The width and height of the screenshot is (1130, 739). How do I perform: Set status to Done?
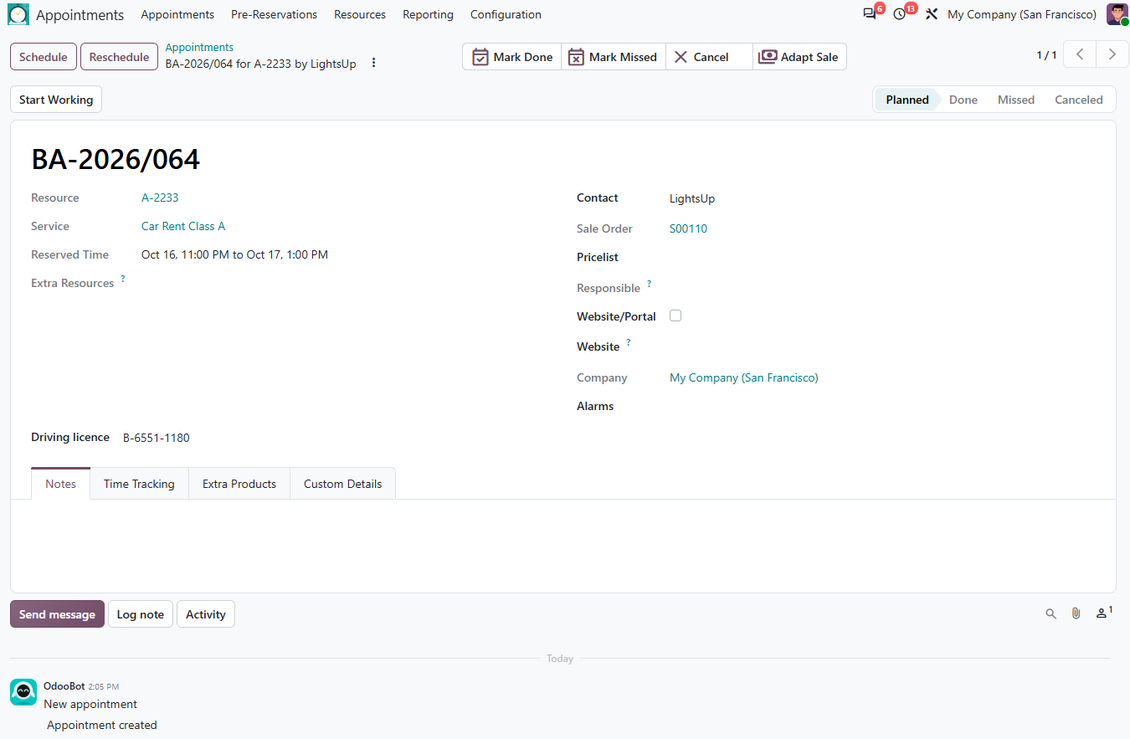tap(963, 99)
